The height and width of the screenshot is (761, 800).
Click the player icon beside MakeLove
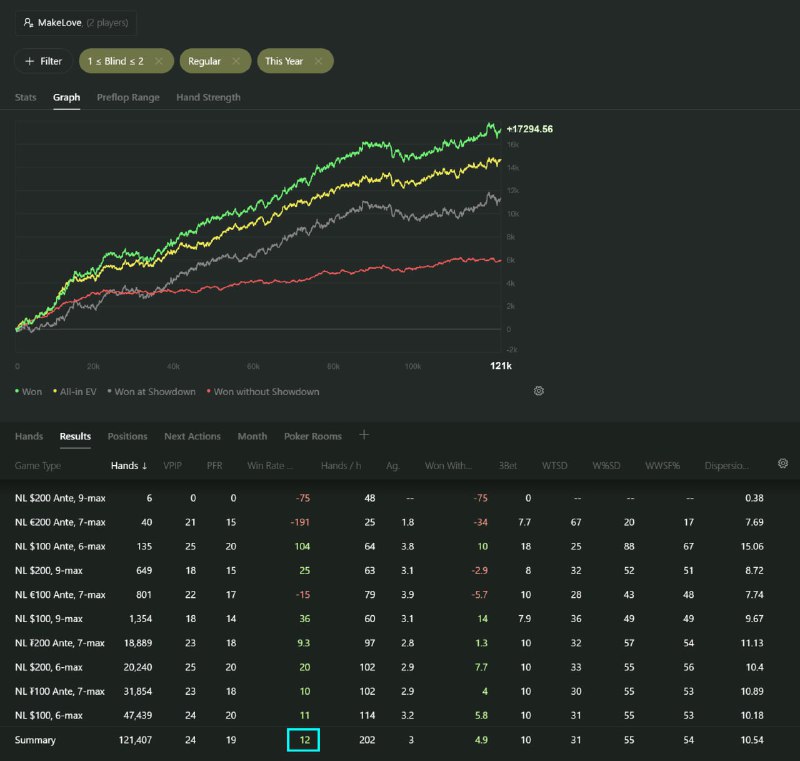click(28, 22)
